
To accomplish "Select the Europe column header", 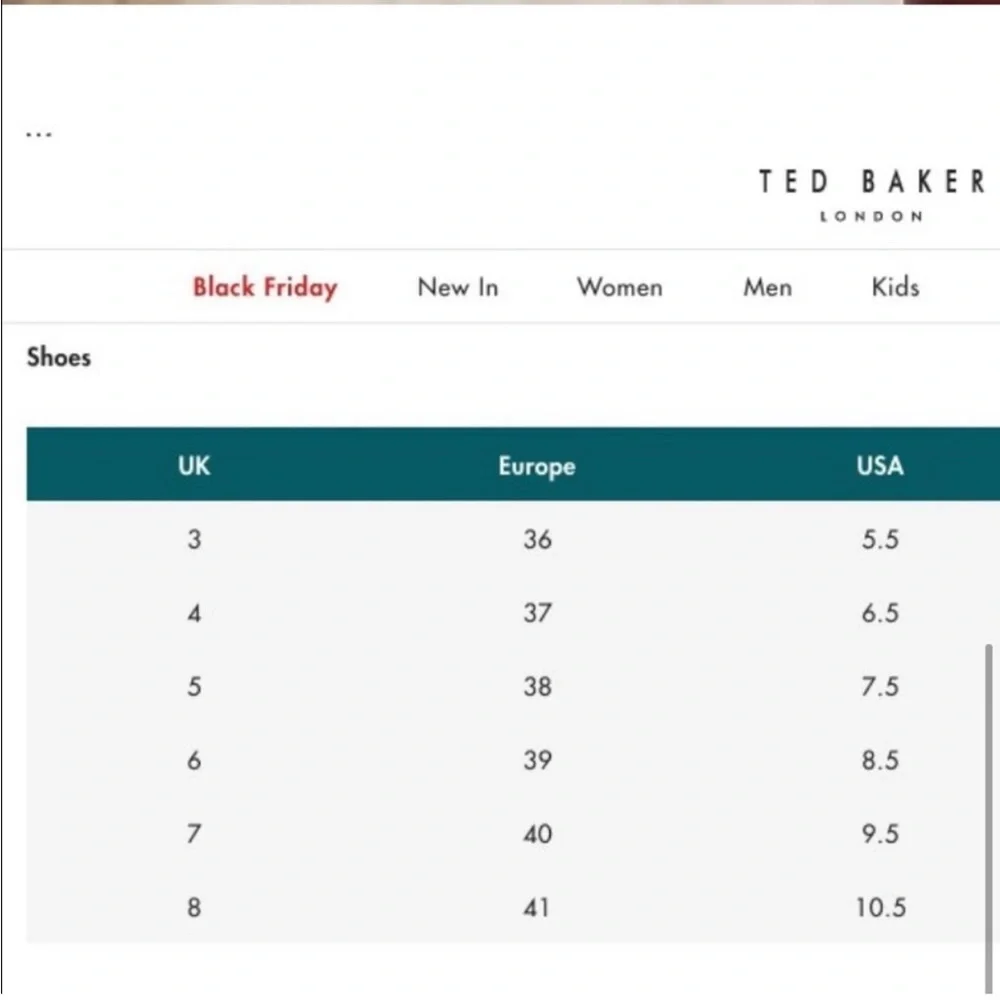I will (536, 466).
